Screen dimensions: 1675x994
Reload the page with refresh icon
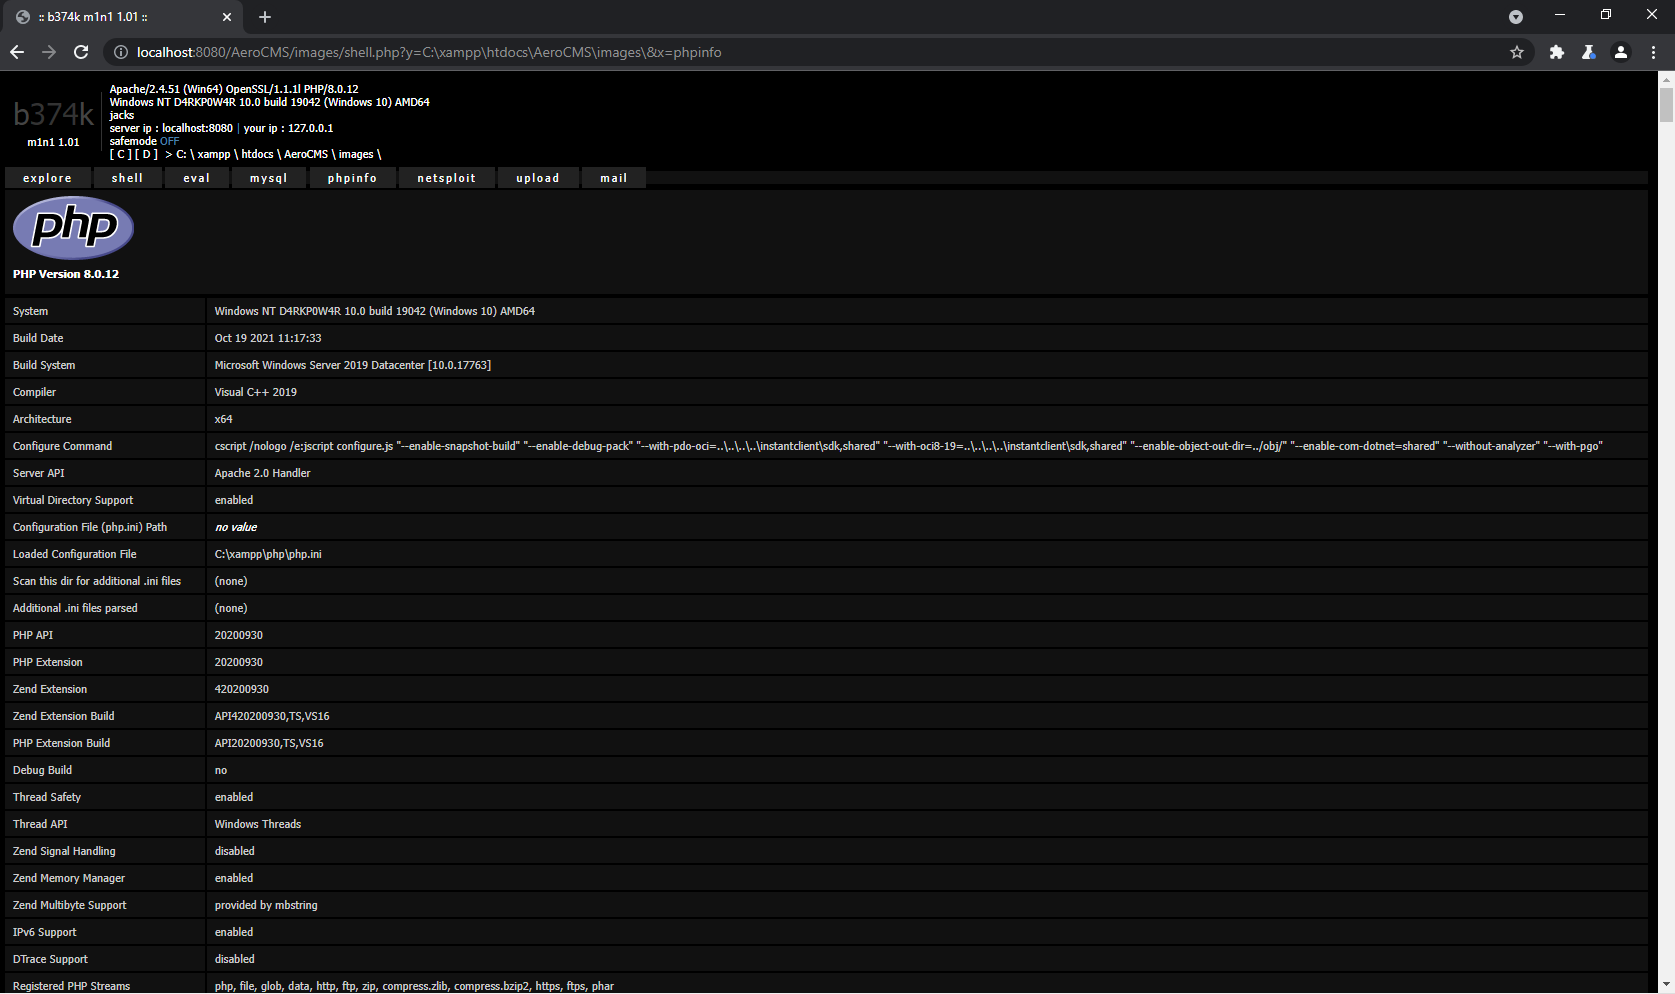(x=81, y=52)
